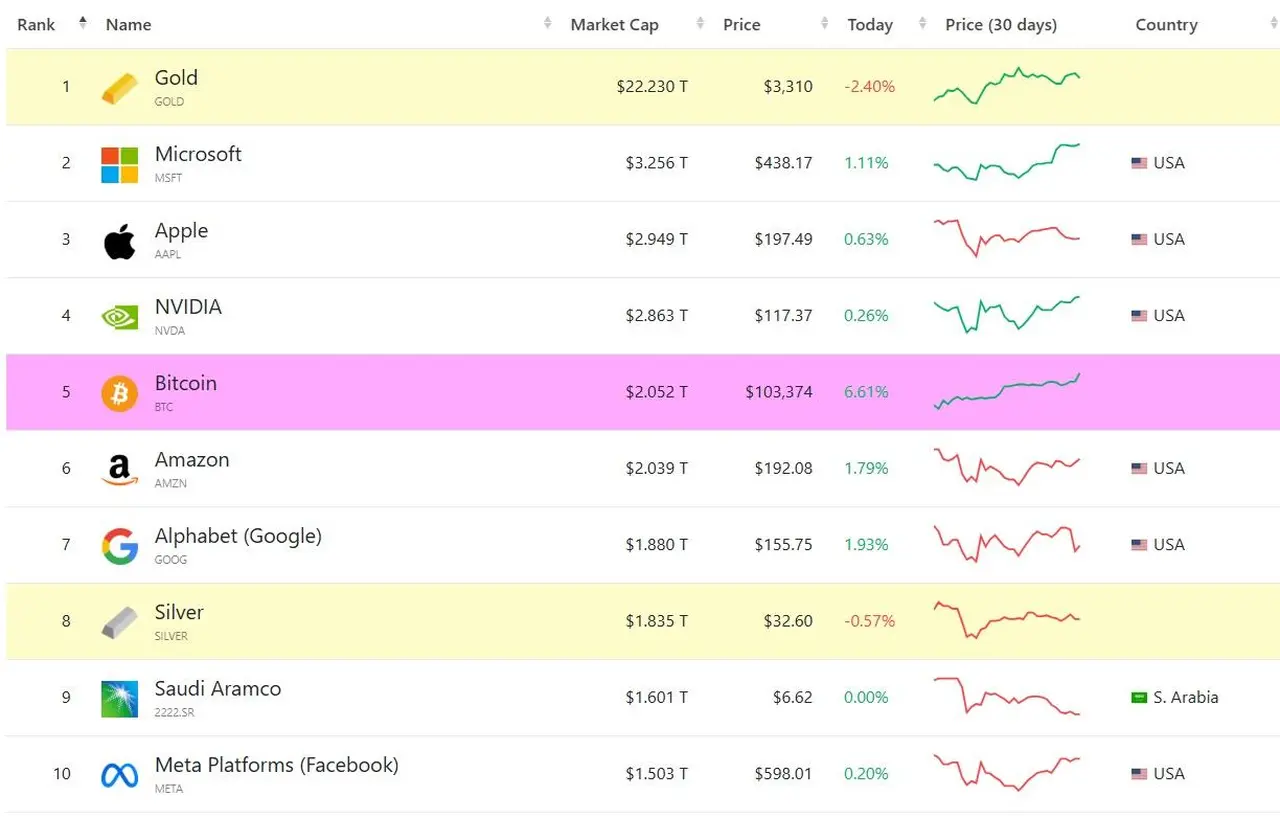The height and width of the screenshot is (819, 1280).
Task: Open the Gold asset link
Action: pyautogui.click(x=176, y=78)
